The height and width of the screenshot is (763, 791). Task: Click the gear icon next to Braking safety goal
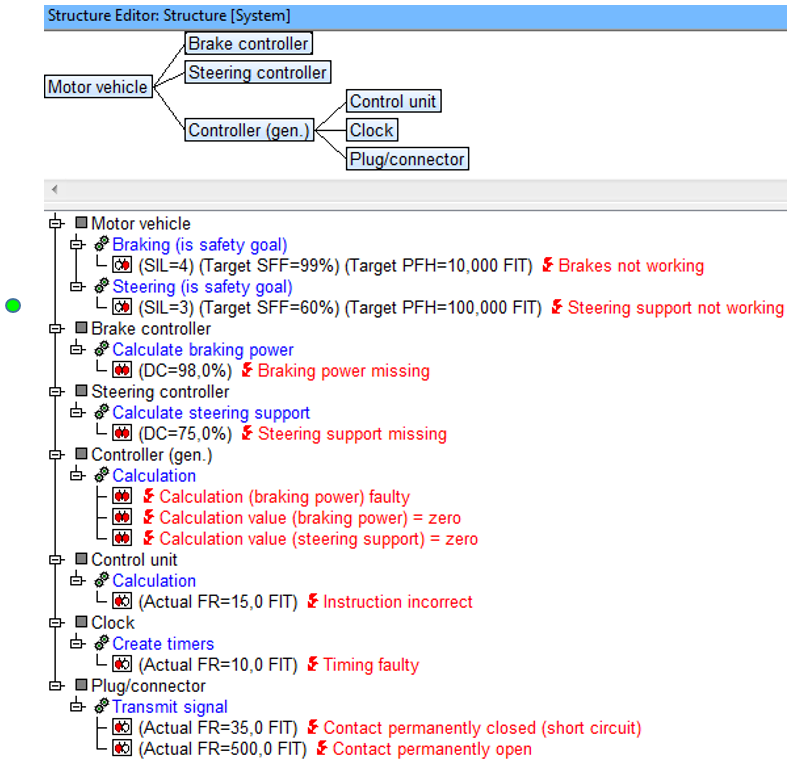click(101, 244)
